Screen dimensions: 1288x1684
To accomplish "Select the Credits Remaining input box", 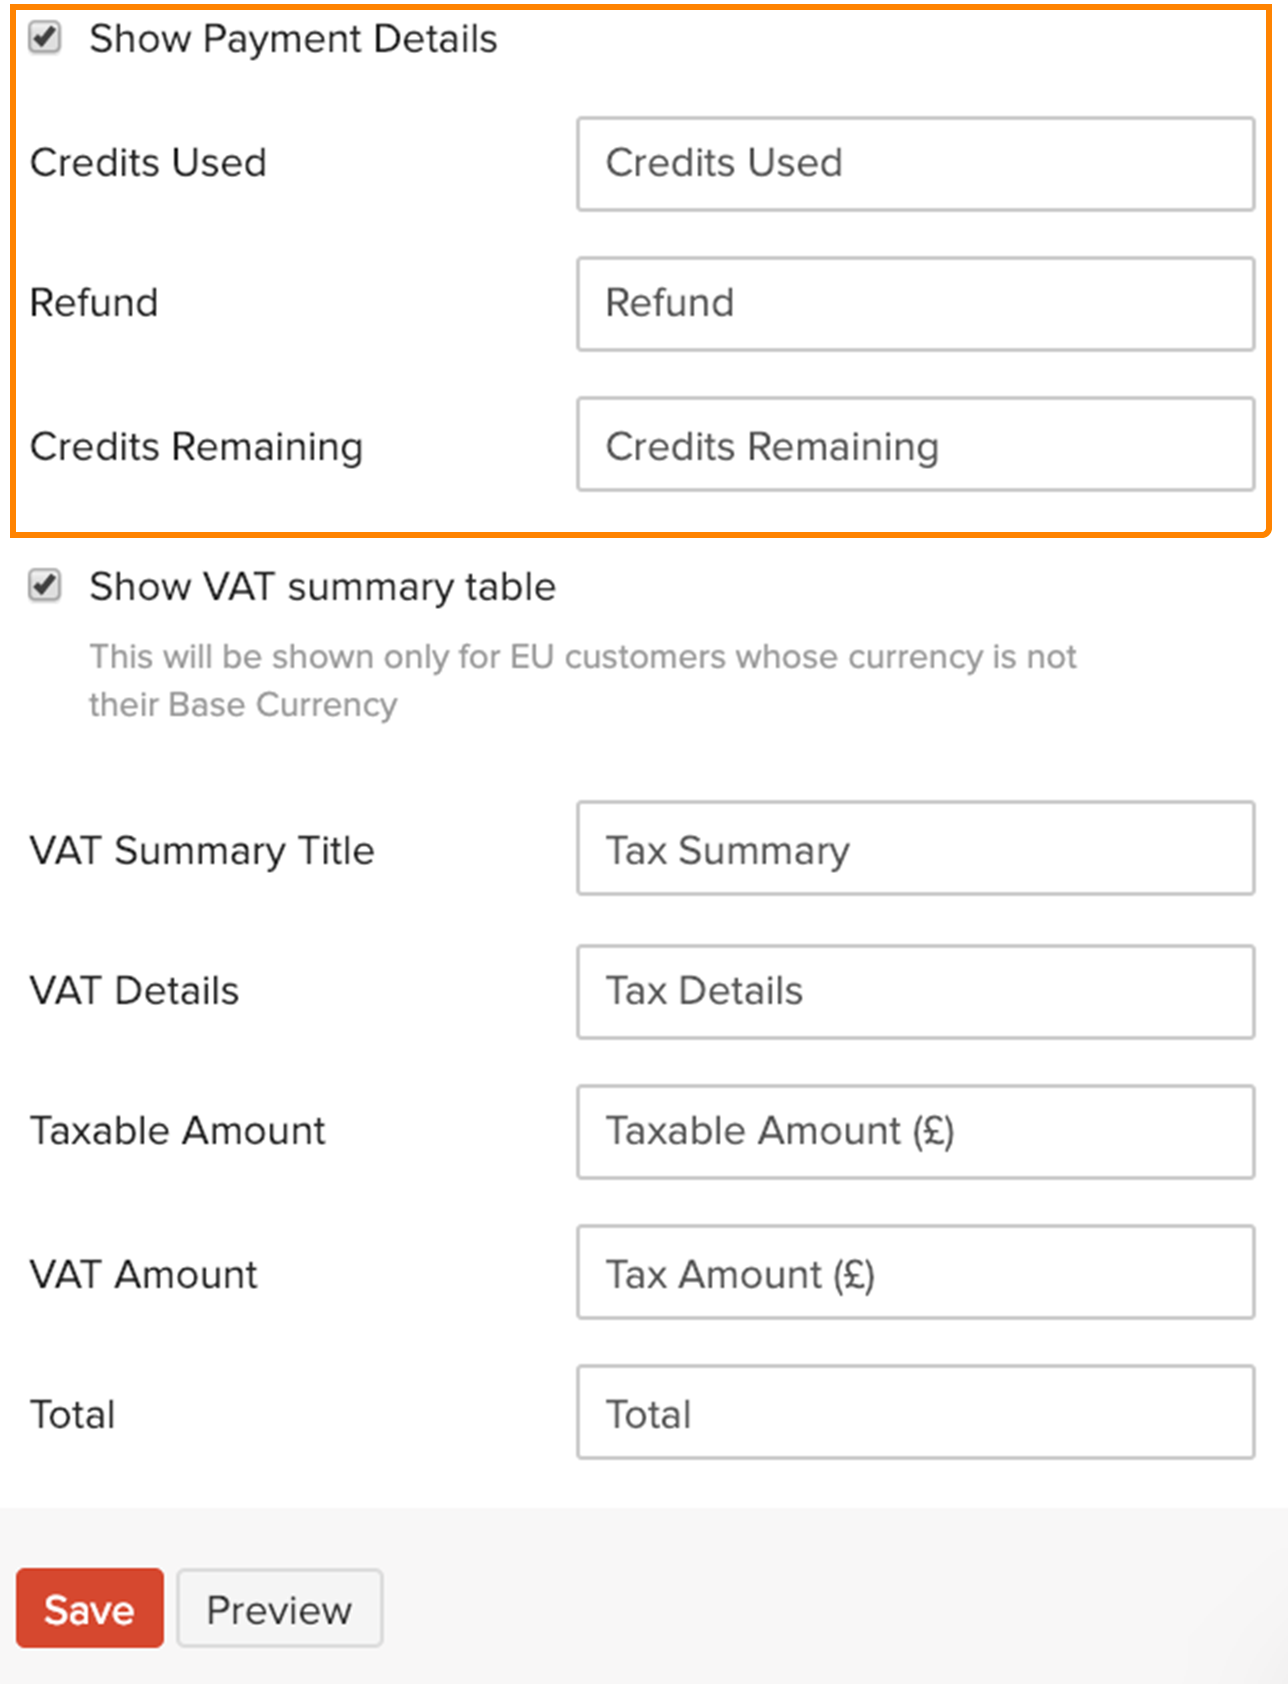I will (915, 445).
